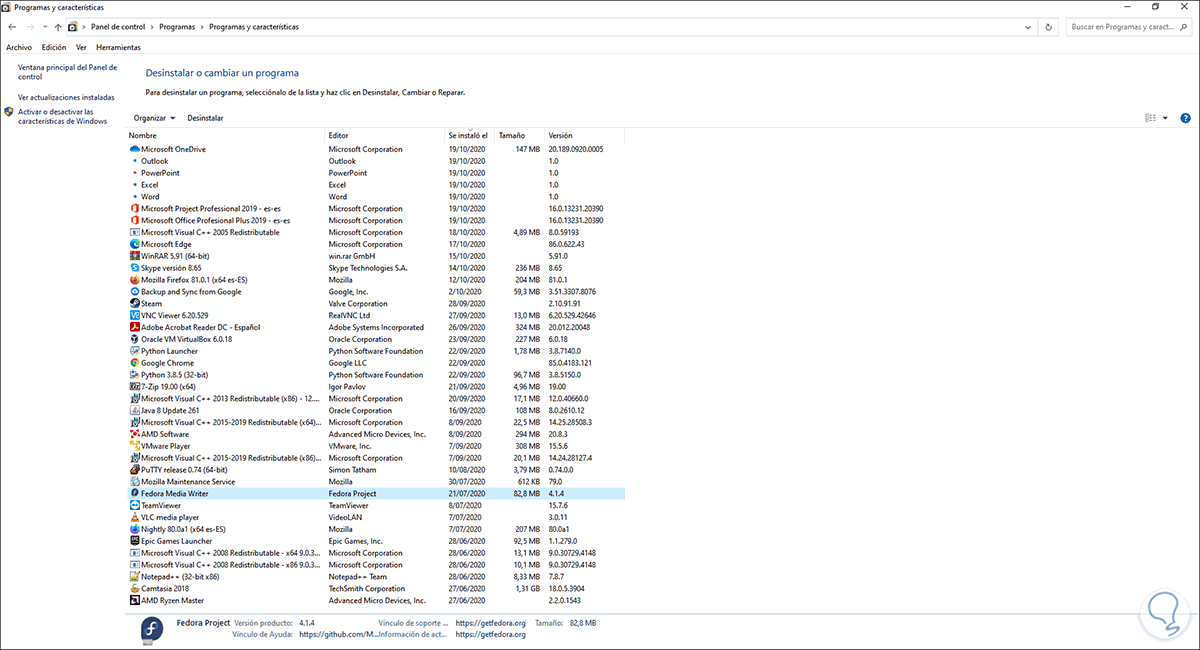Sort by the Versión column header
Screen dimensions: 1200x650
click(x=584, y=135)
